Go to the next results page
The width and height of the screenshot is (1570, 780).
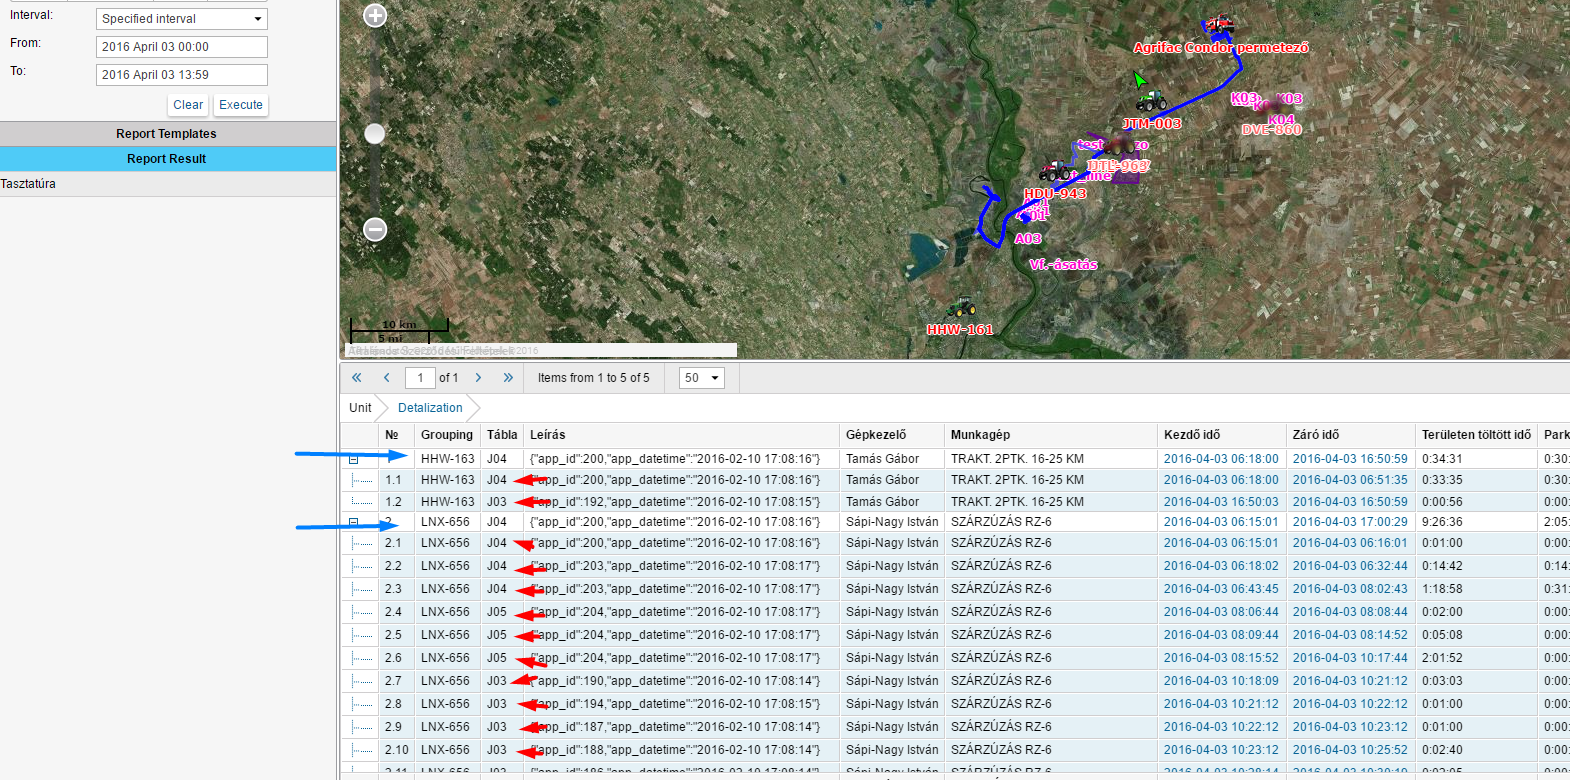pyautogui.click(x=478, y=378)
